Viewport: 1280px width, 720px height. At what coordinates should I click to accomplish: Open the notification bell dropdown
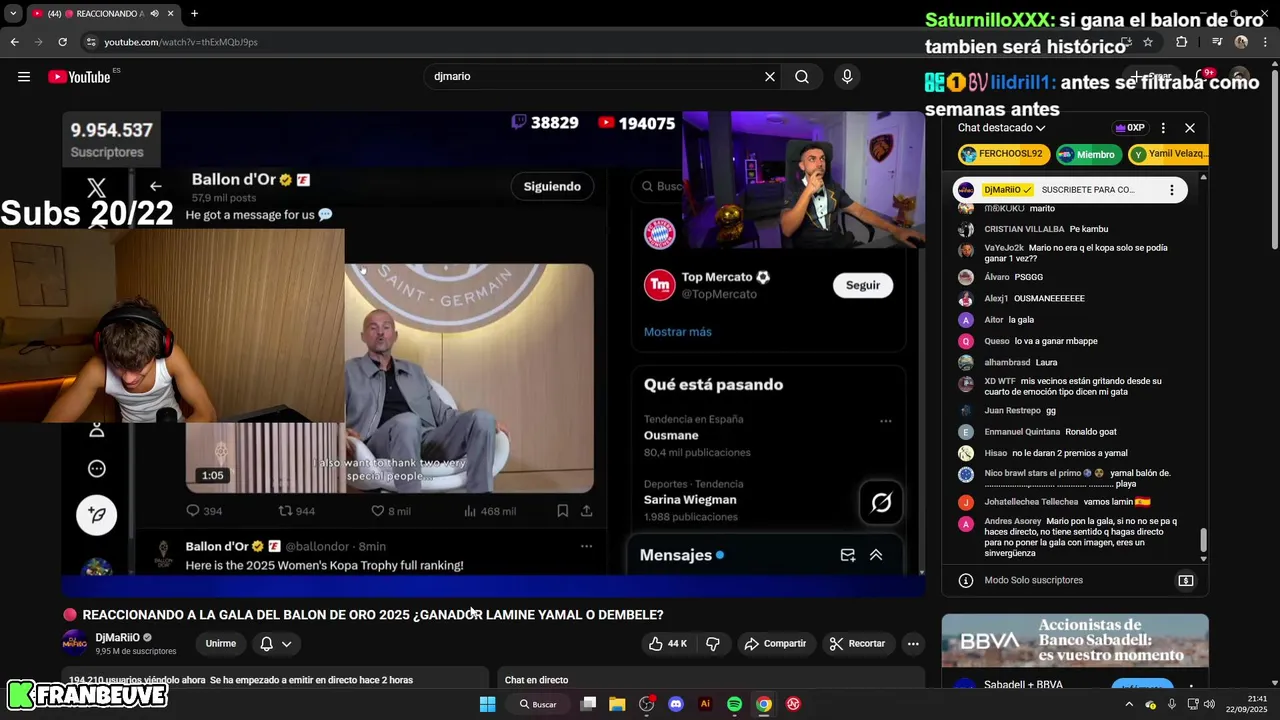point(276,644)
